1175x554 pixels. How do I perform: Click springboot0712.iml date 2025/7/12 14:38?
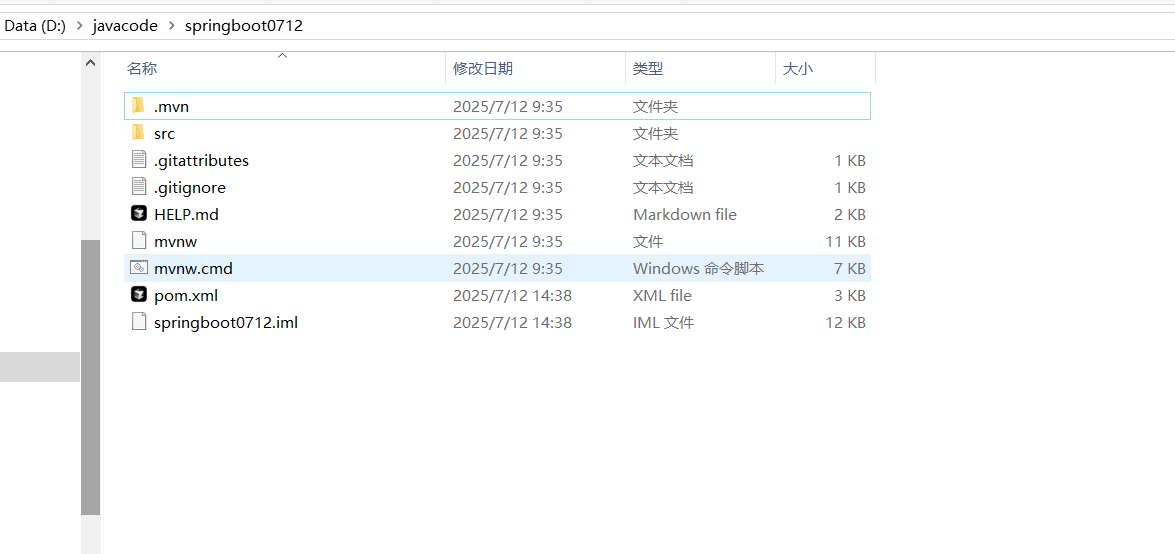pos(513,322)
